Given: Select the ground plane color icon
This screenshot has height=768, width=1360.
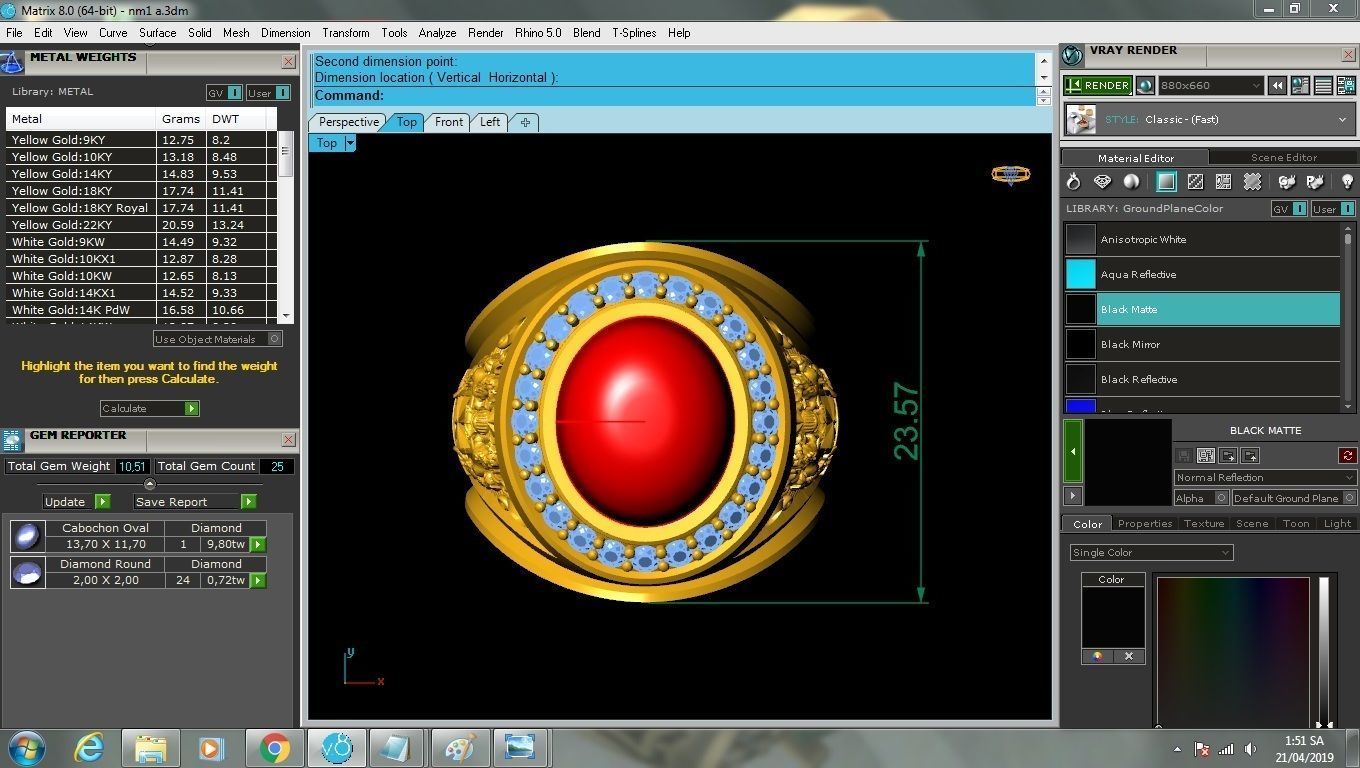Looking at the screenshot, I should (1166, 182).
